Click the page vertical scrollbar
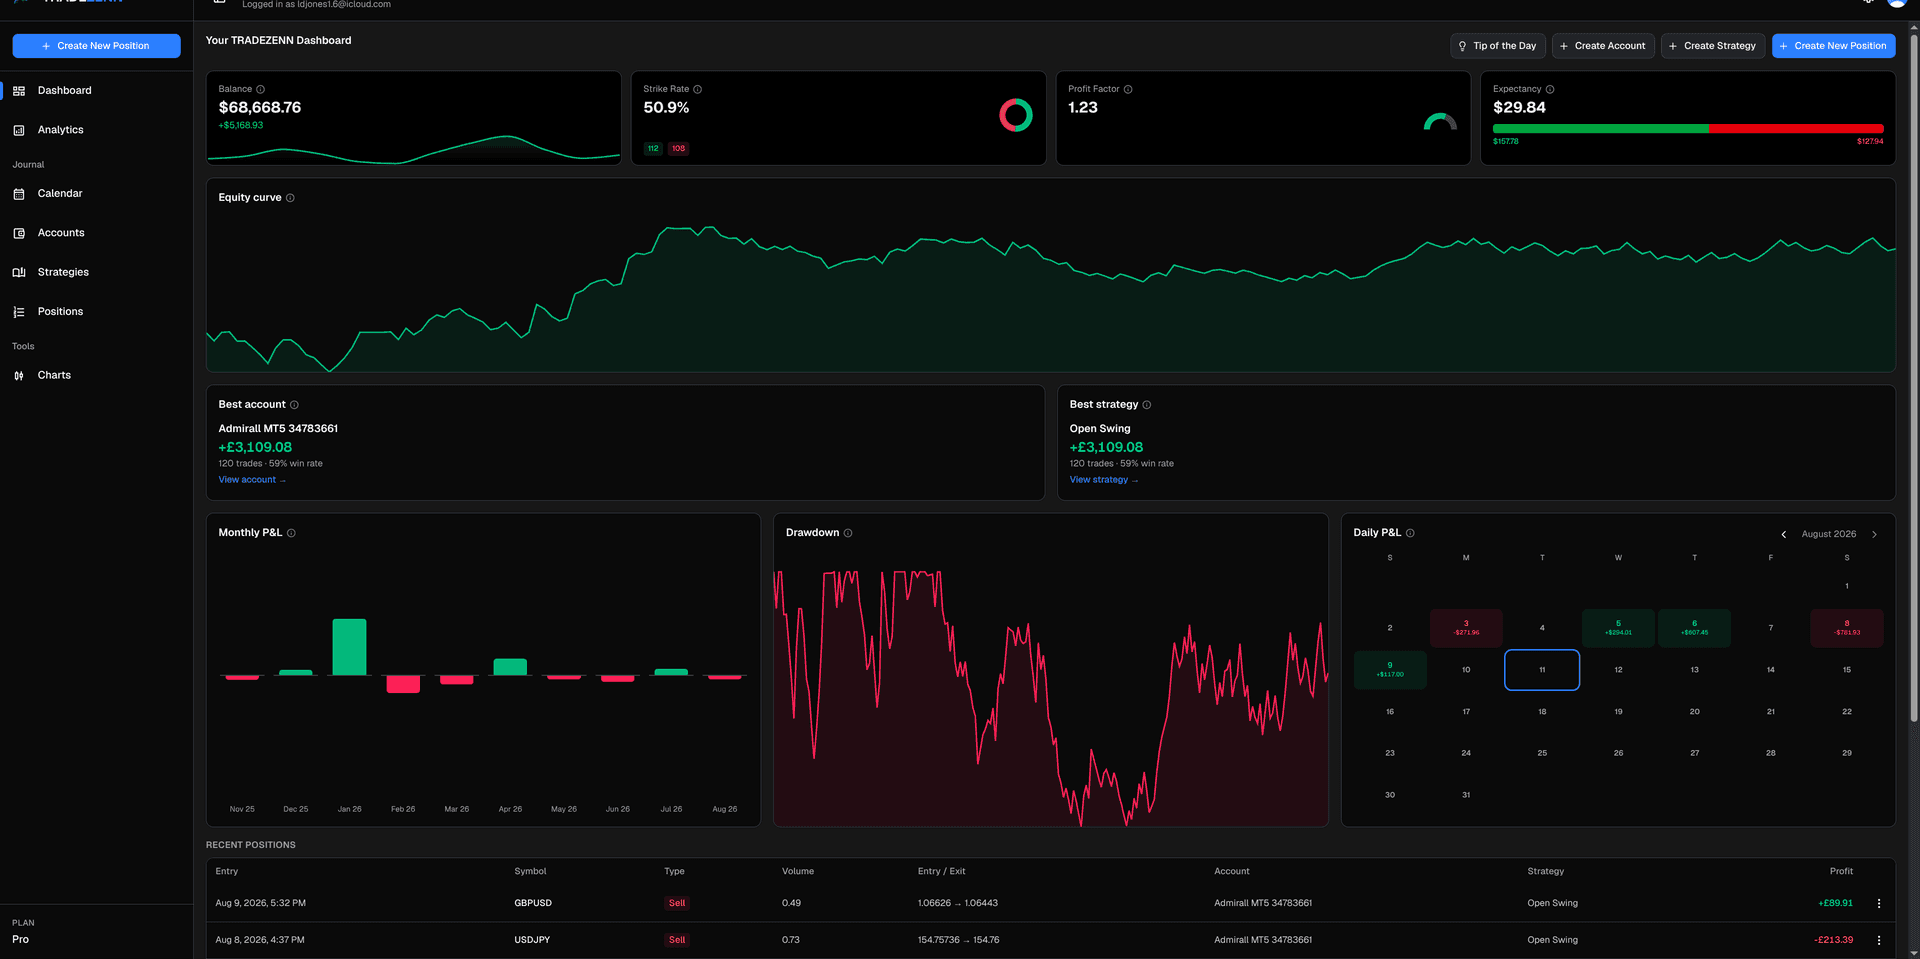1920x959 pixels. tap(1914, 380)
